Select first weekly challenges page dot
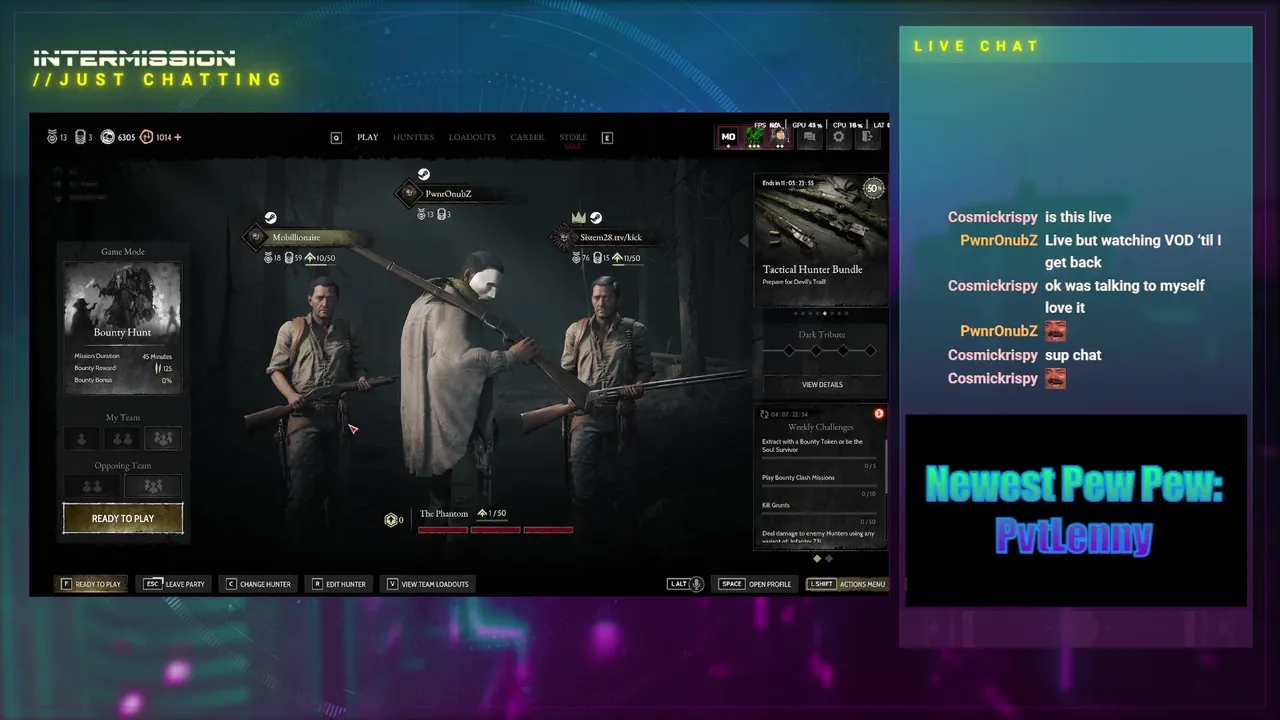 pos(816,558)
